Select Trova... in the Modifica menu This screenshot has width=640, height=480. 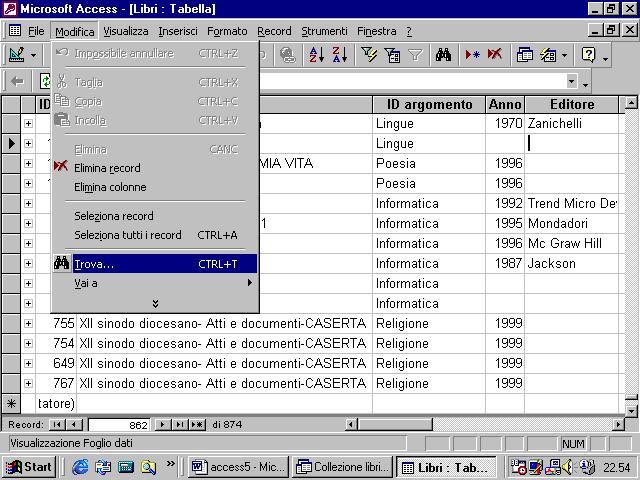(x=155, y=264)
